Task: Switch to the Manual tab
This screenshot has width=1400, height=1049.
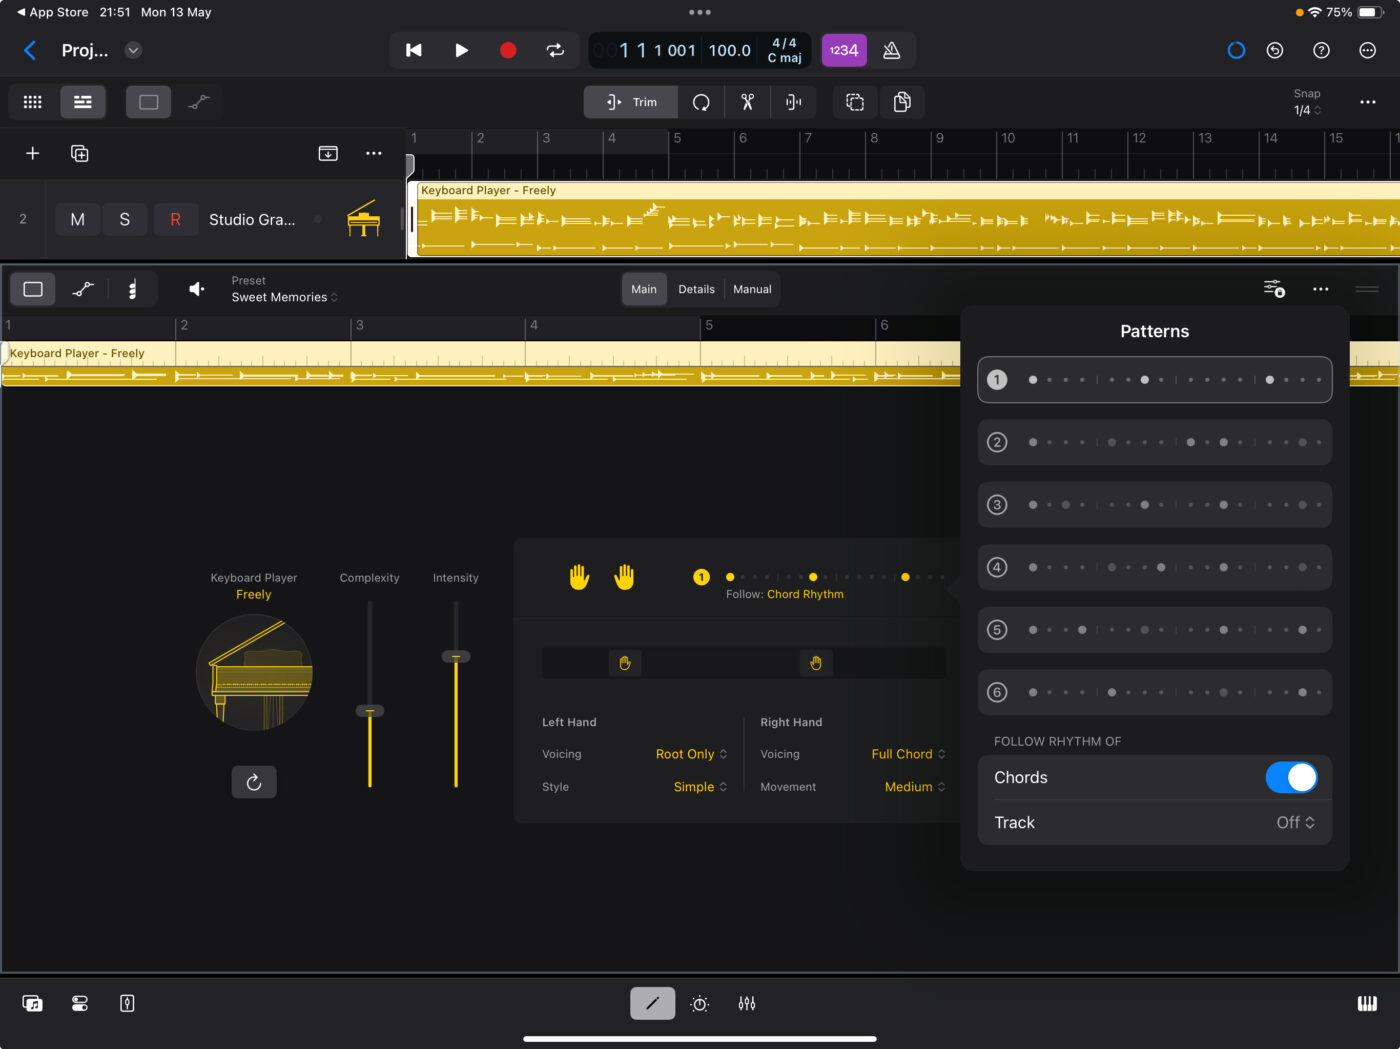Action: pyautogui.click(x=752, y=289)
